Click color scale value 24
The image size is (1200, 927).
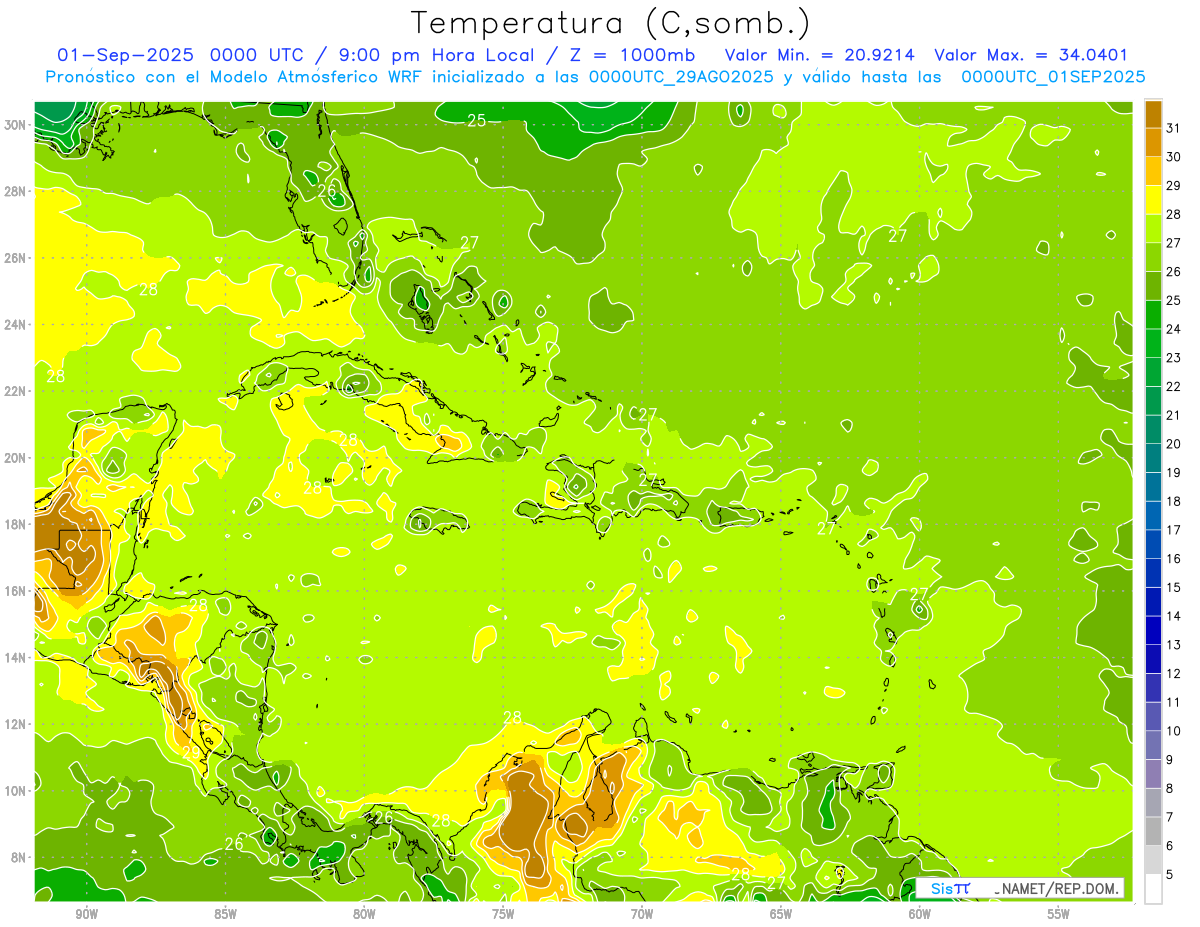(1174, 329)
